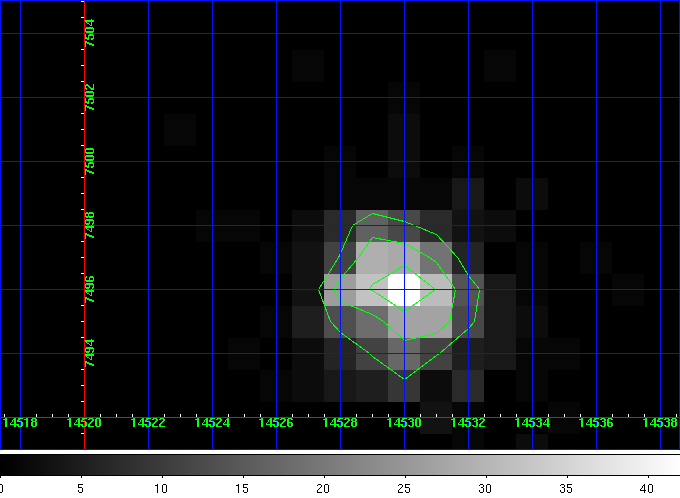Viewport: 680px width, 498px height.
Task: Click the x-axis label 14536
Action: [x=596, y=423]
